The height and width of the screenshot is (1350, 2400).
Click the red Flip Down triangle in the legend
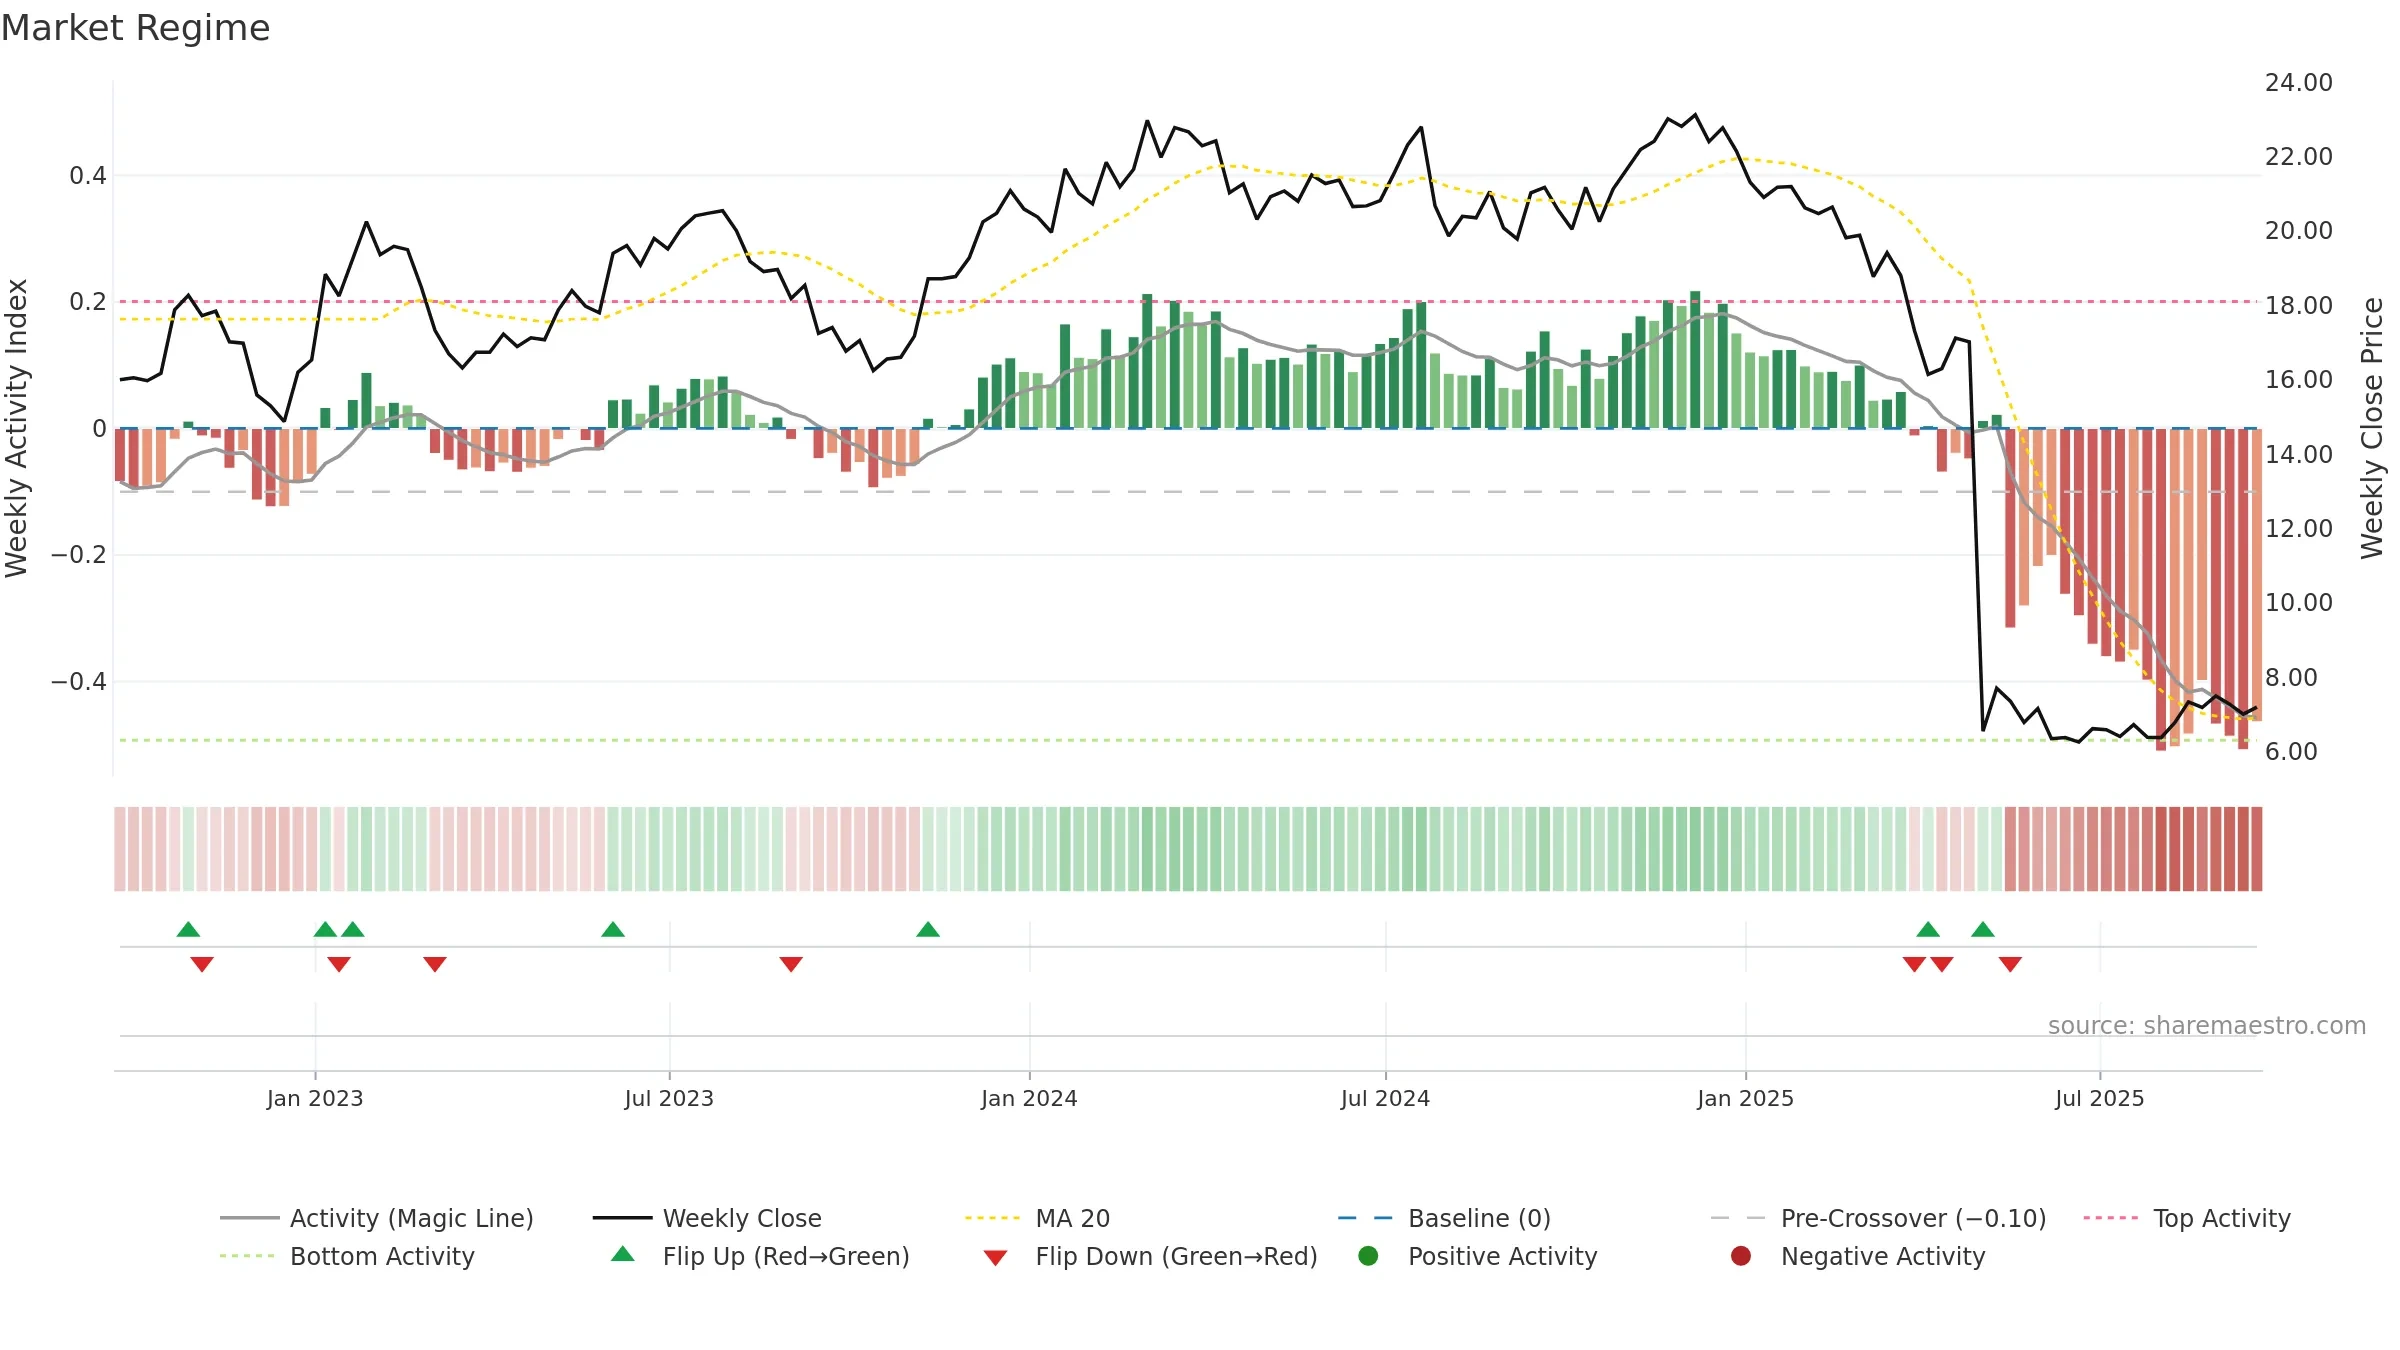point(995,1258)
